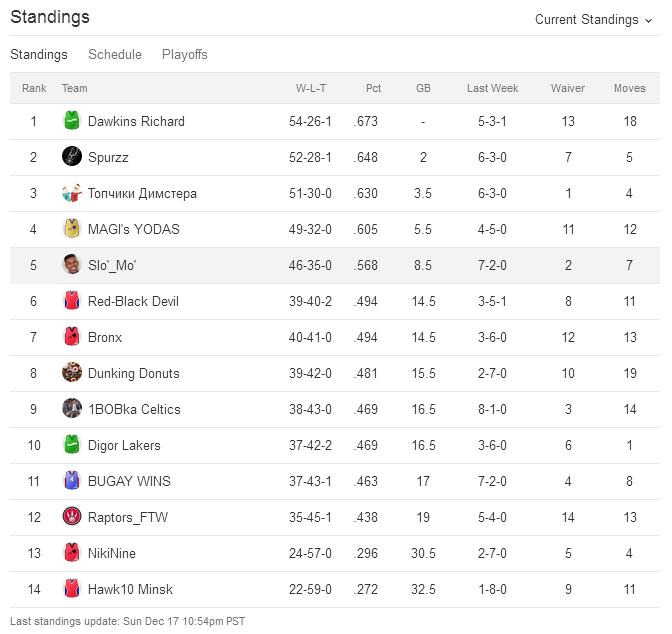Open the Current Standings dropdown
Viewport: 672px width, 634px height.
[593, 20]
